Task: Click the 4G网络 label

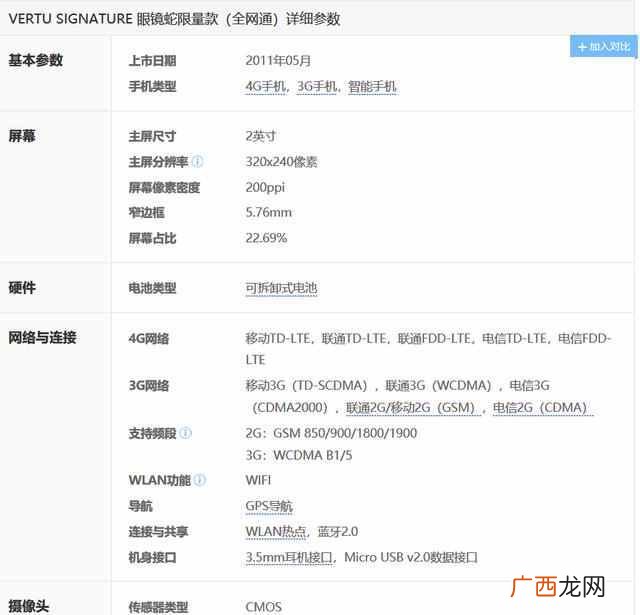Action: (149, 338)
